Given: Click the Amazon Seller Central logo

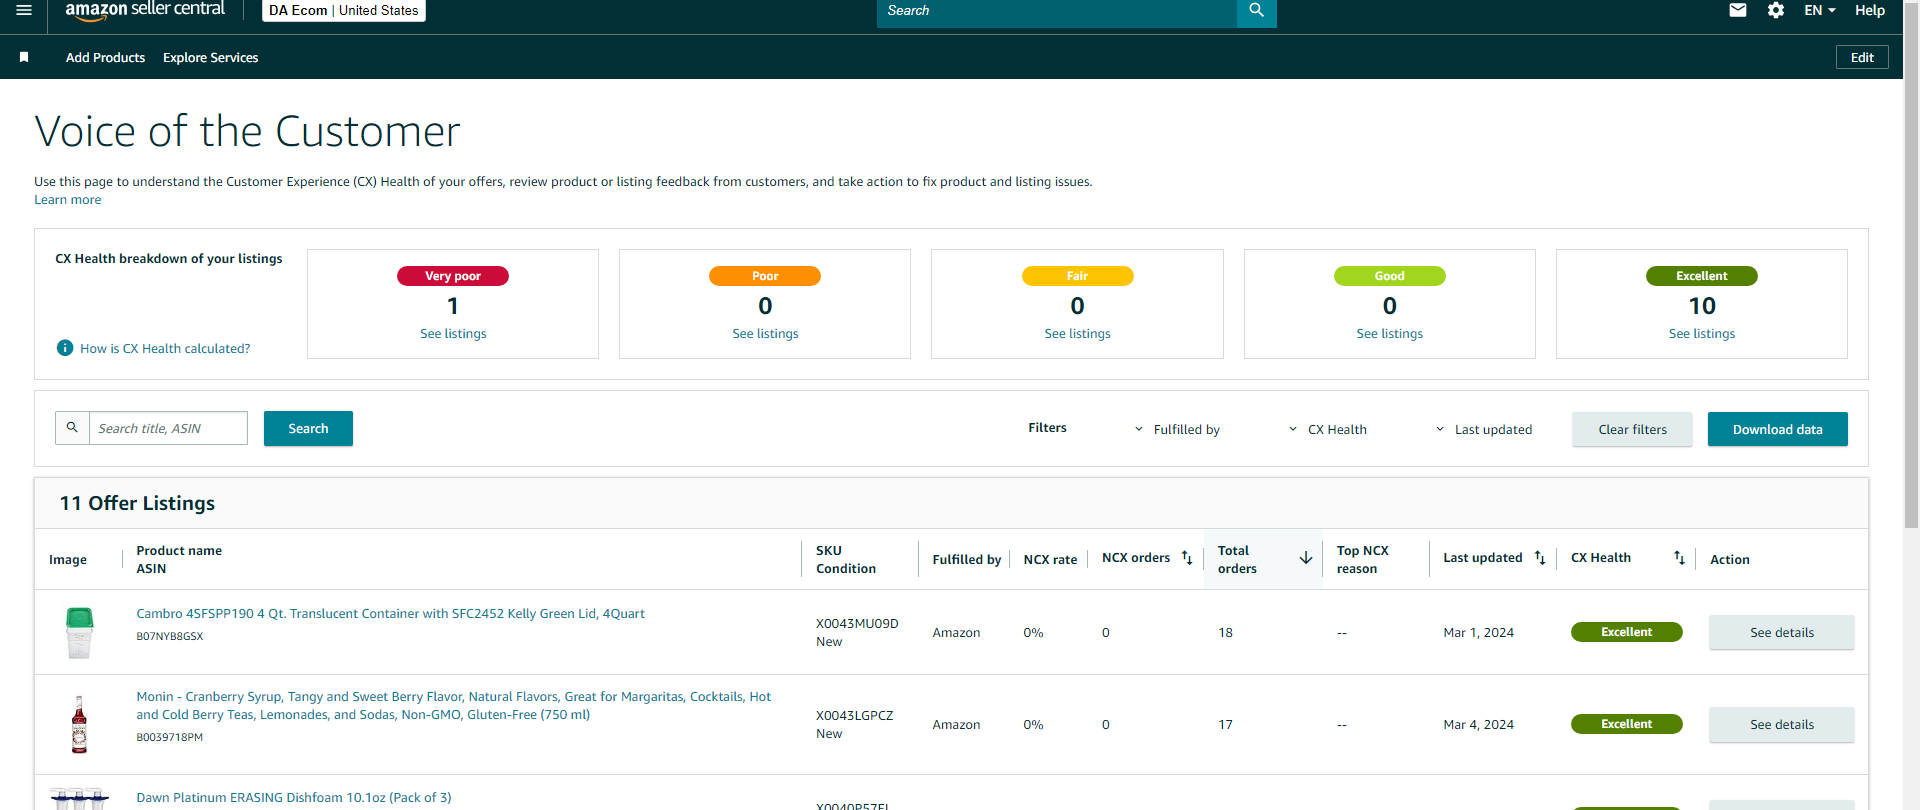Looking at the screenshot, I should [x=145, y=10].
